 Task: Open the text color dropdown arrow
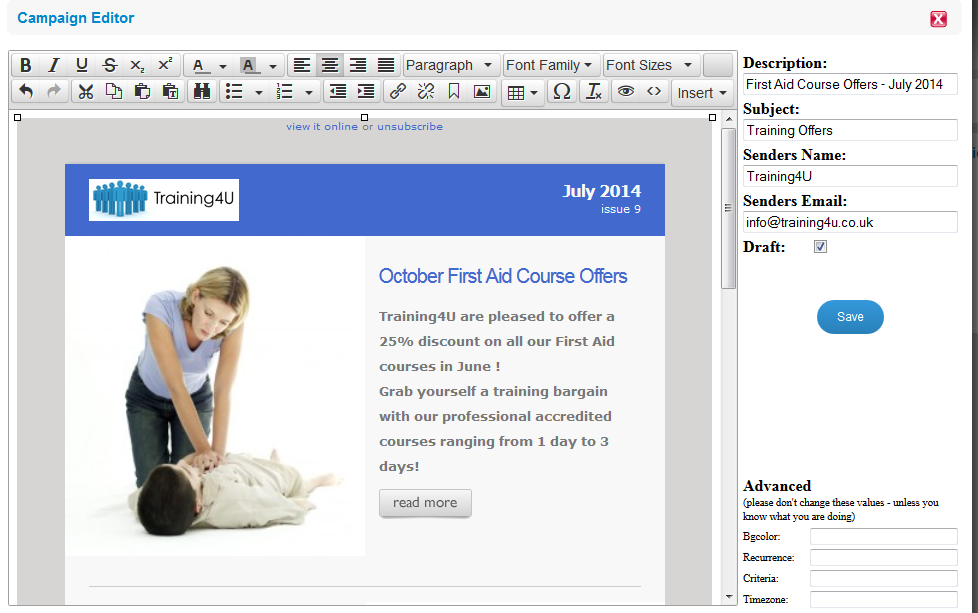pos(223,65)
